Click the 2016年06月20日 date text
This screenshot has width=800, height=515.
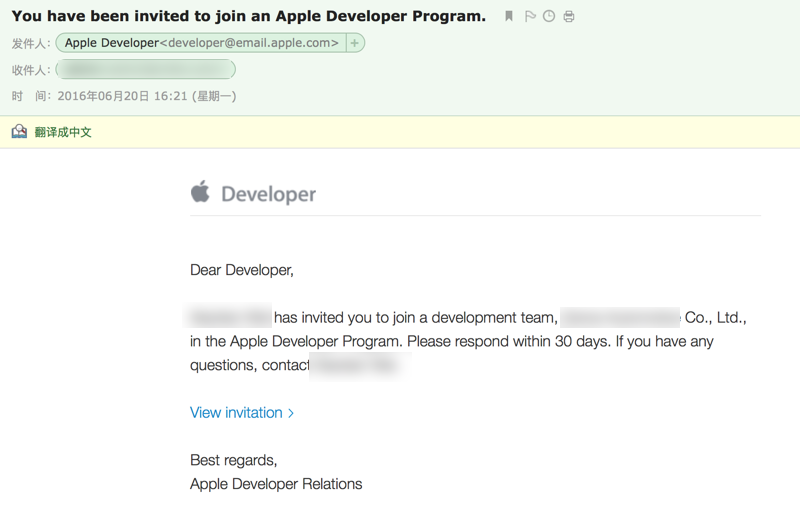(103, 97)
